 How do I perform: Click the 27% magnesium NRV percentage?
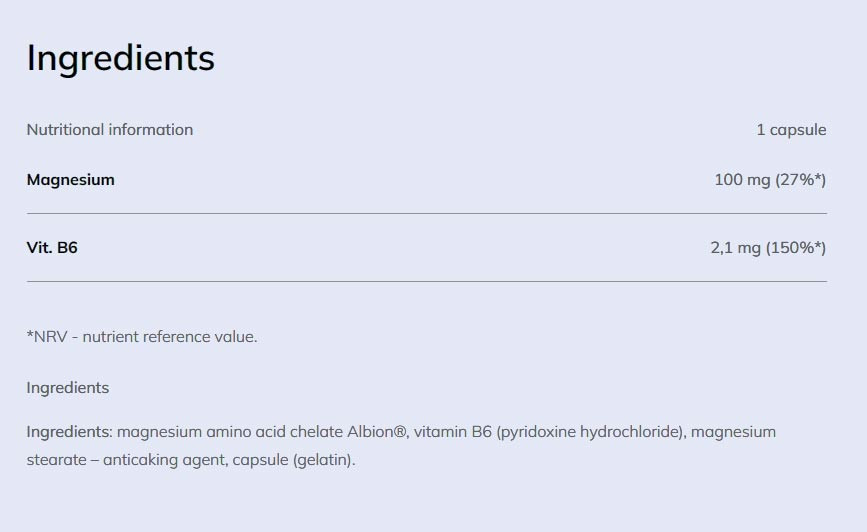800,180
